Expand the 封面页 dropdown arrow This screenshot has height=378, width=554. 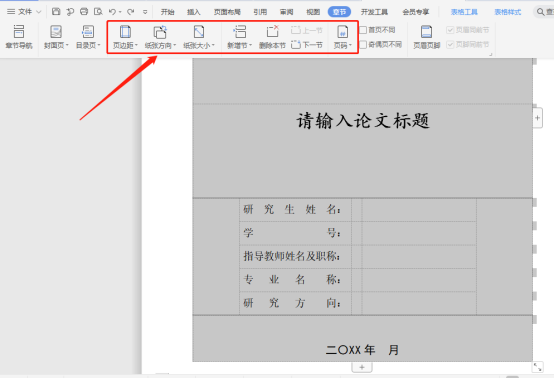tap(67, 45)
